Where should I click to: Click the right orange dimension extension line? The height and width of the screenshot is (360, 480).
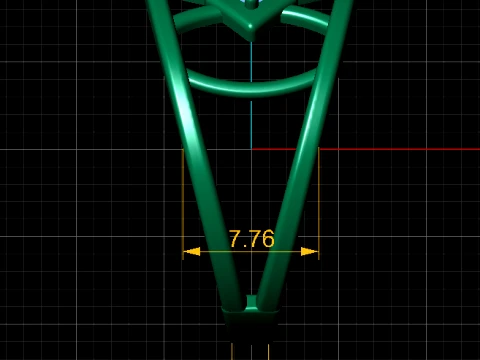click(319, 203)
